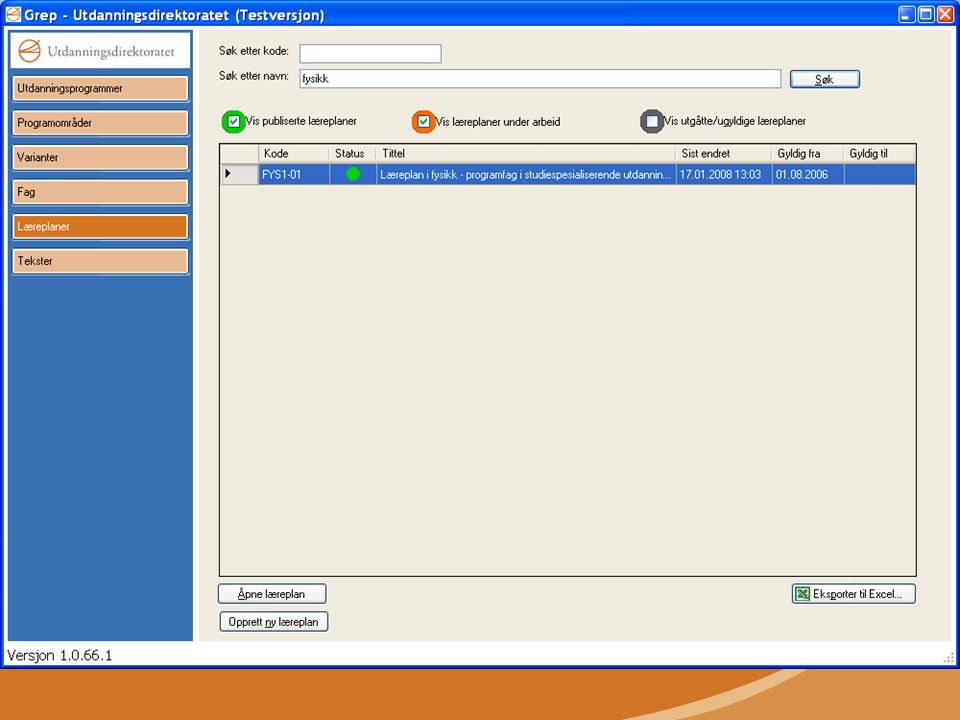Click the green status dot for FYS1-01
Image resolution: width=960 pixels, height=720 pixels.
[353, 174]
